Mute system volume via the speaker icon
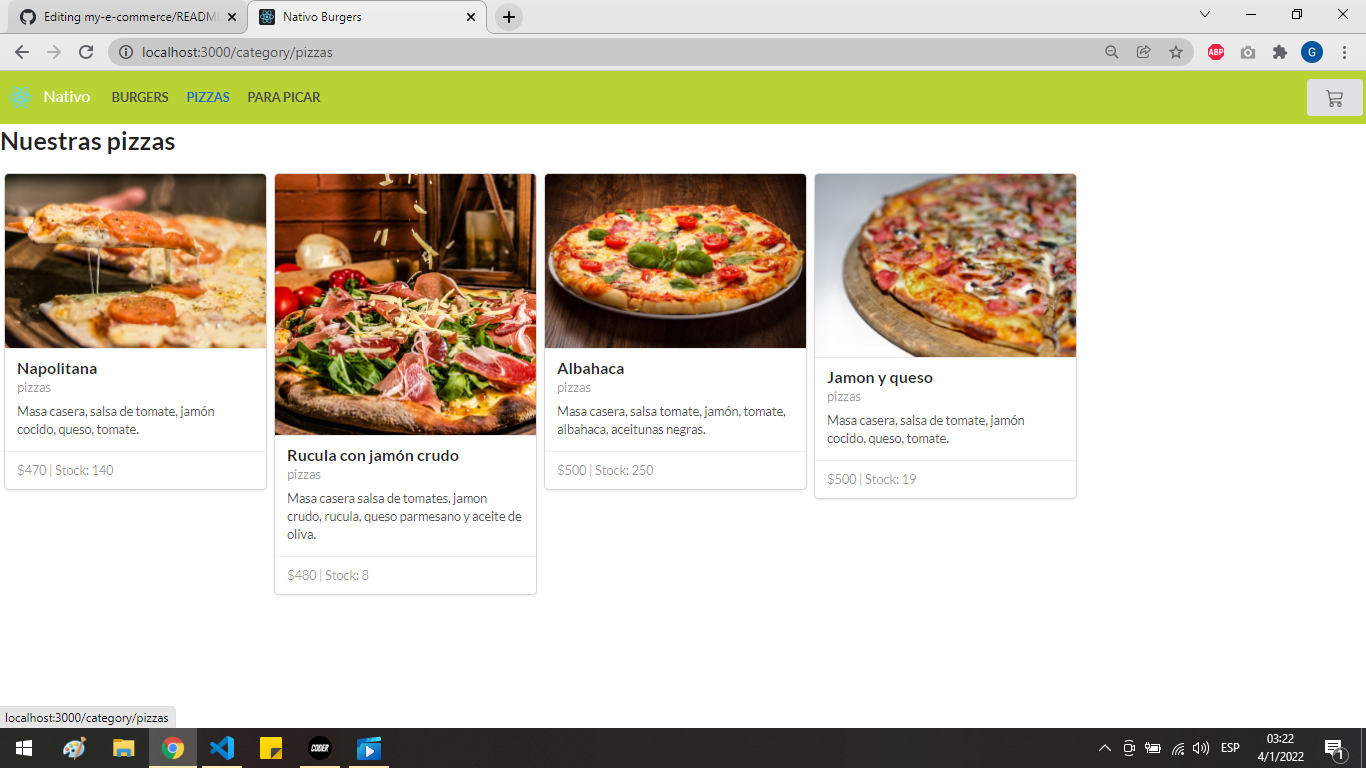 1199,747
